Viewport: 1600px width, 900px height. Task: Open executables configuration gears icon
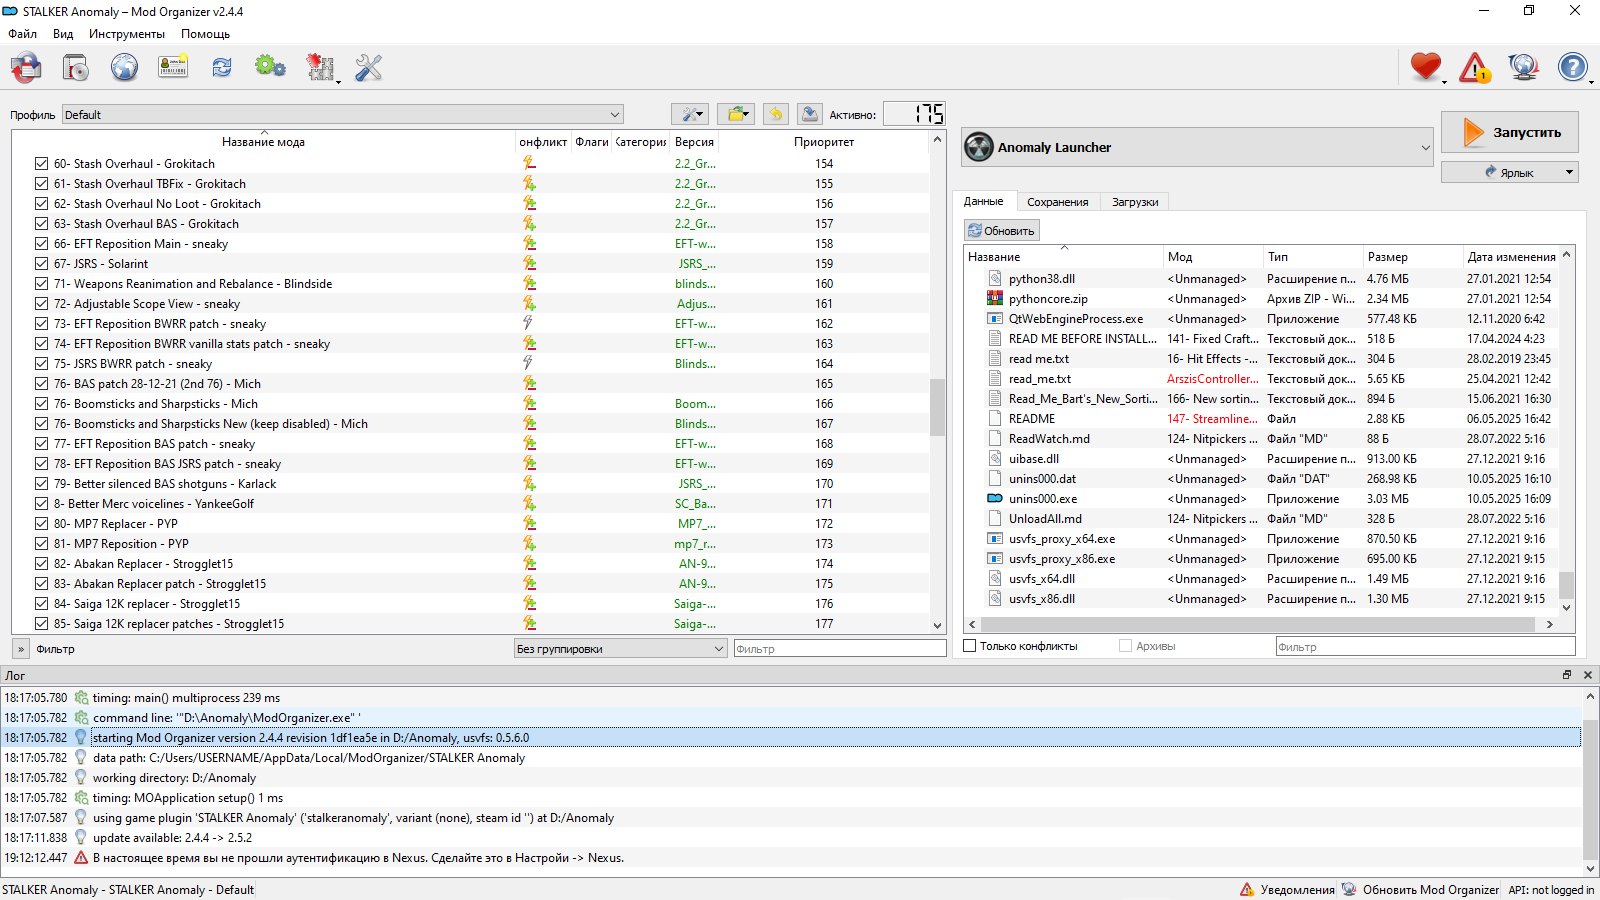(x=270, y=68)
